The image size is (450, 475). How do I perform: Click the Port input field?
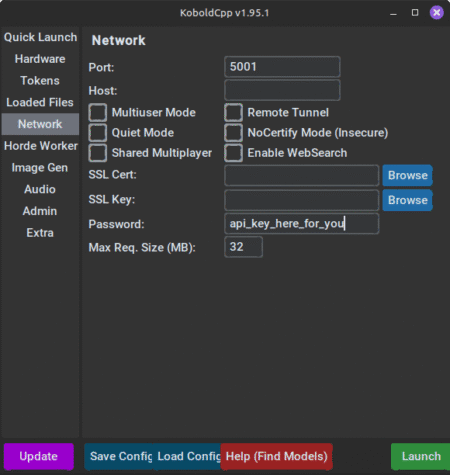pyautogui.click(x=282, y=67)
